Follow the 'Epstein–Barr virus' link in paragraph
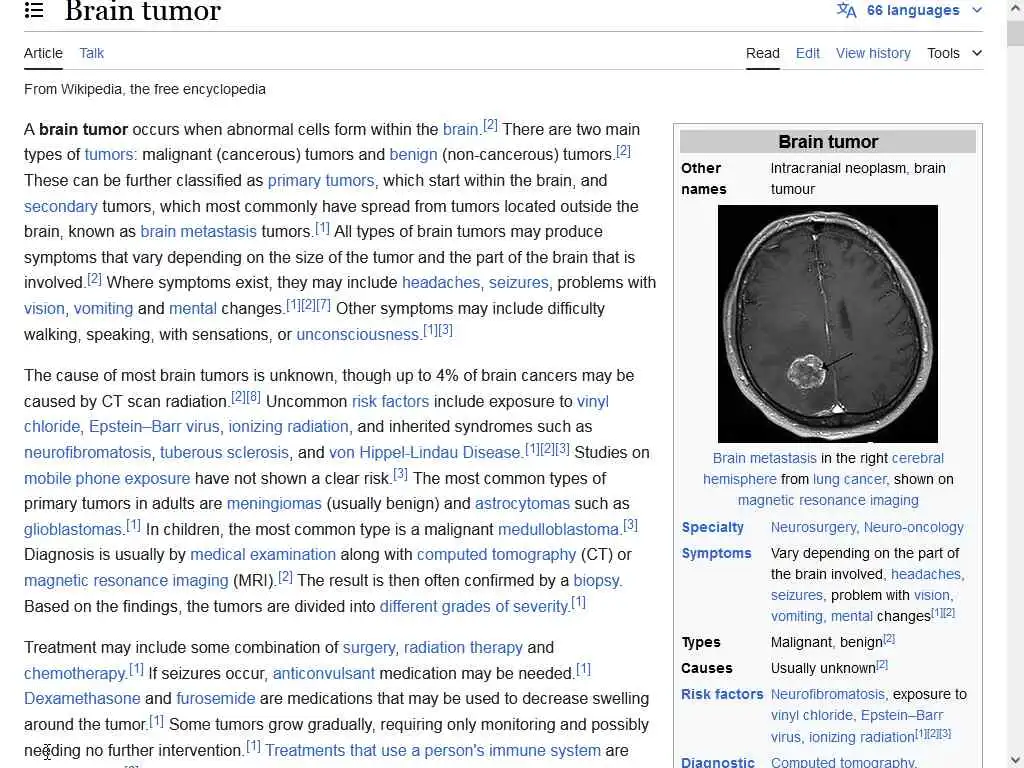The image size is (1024, 768). [154, 427]
